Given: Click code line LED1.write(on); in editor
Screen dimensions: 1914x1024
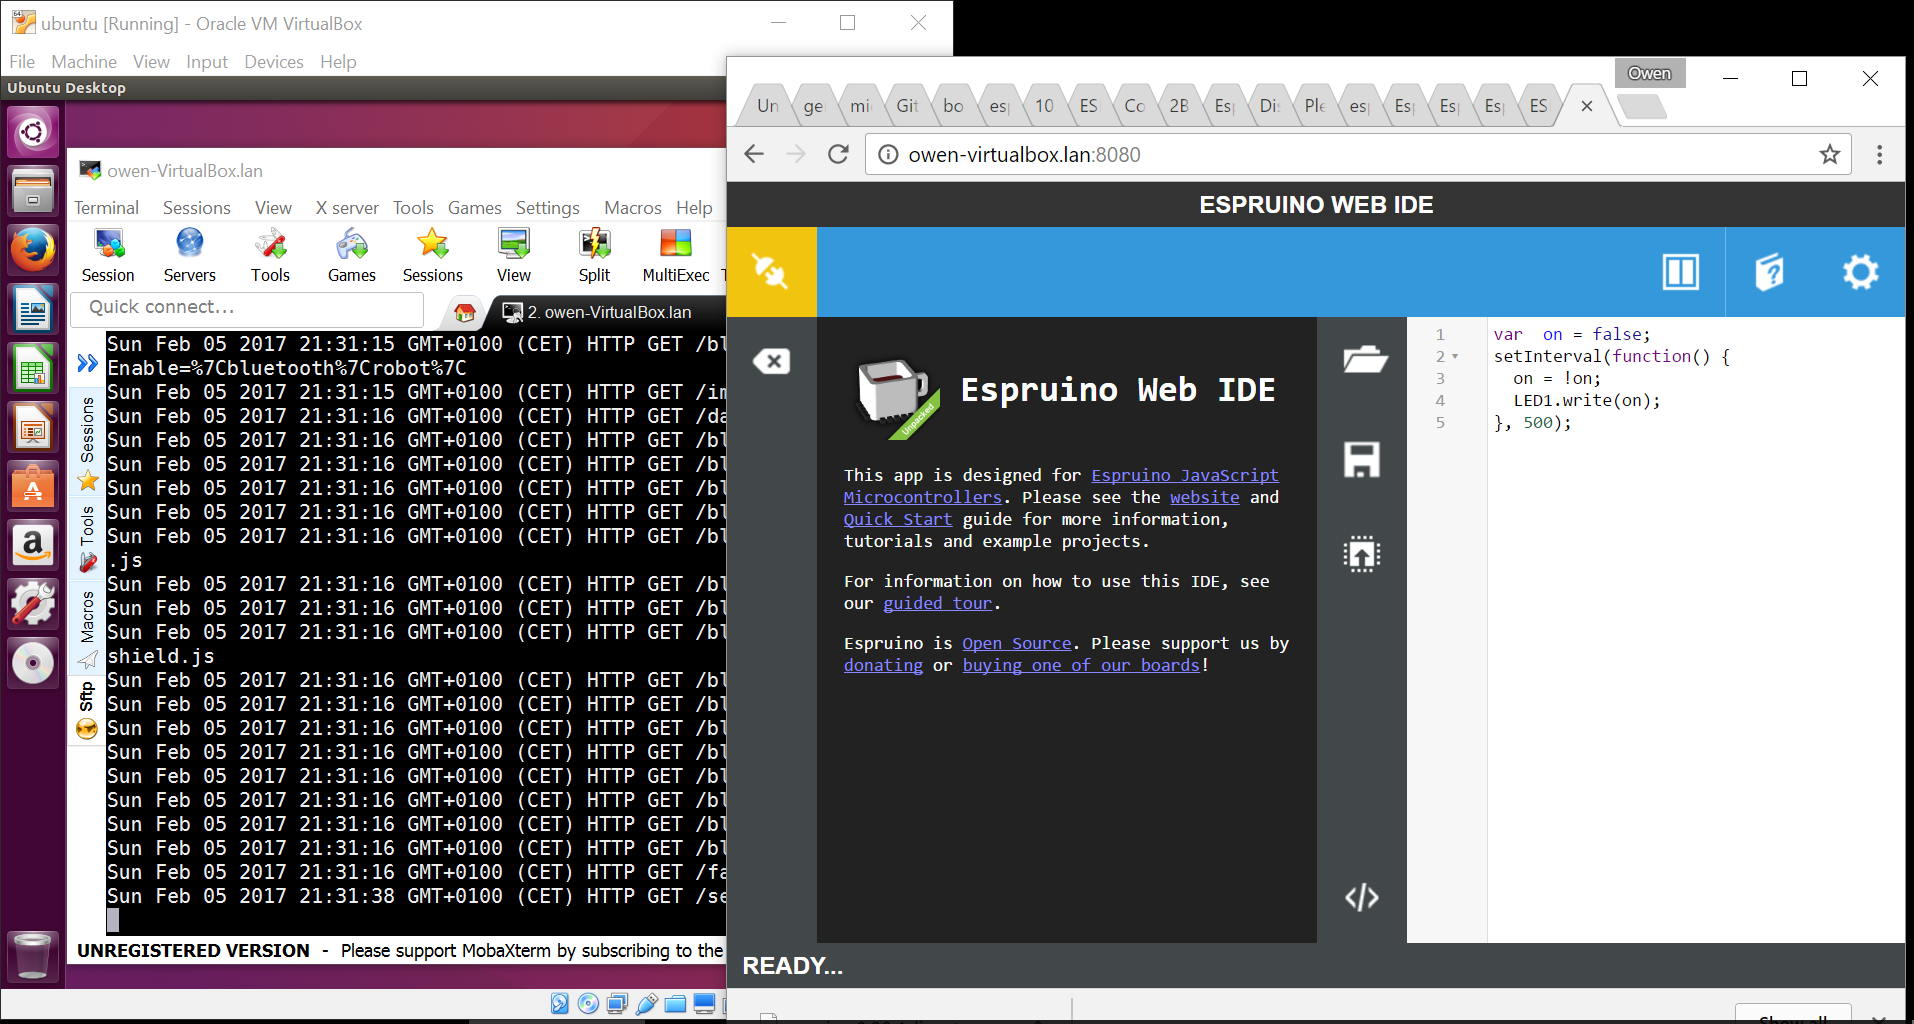Looking at the screenshot, I should (1586, 400).
